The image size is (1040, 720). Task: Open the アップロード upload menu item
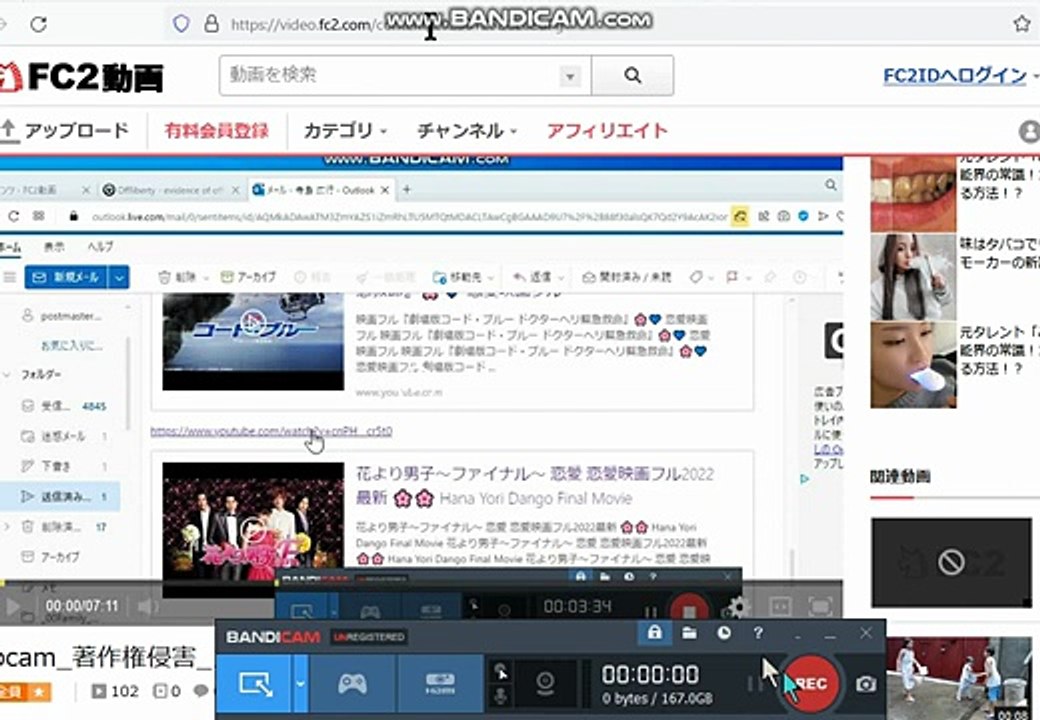tap(64, 131)
